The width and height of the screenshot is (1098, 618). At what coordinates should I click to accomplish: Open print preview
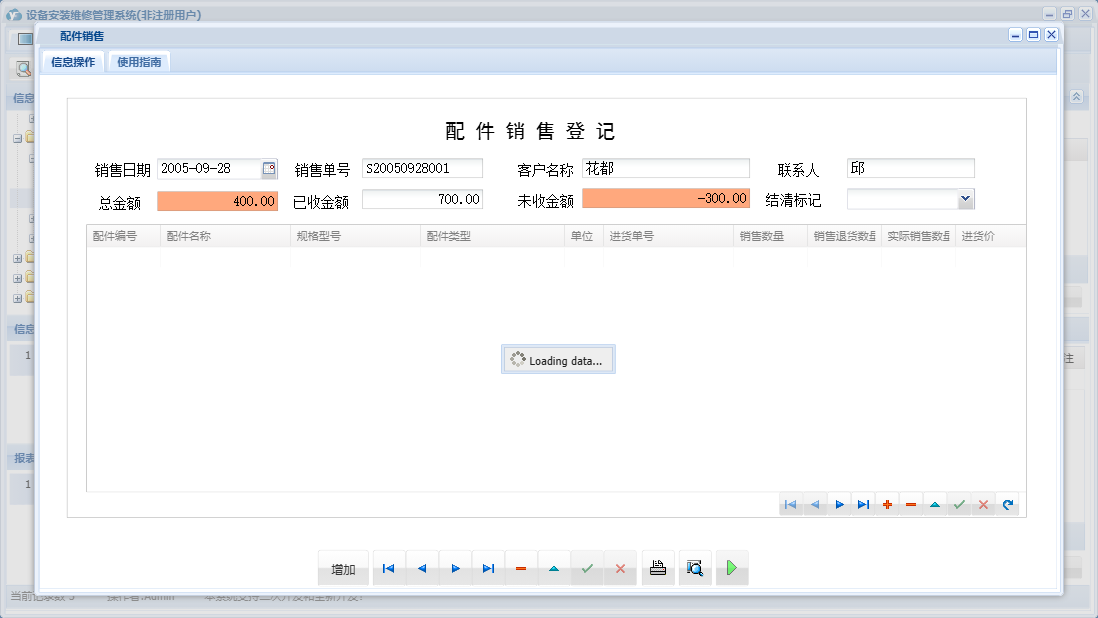695,567
